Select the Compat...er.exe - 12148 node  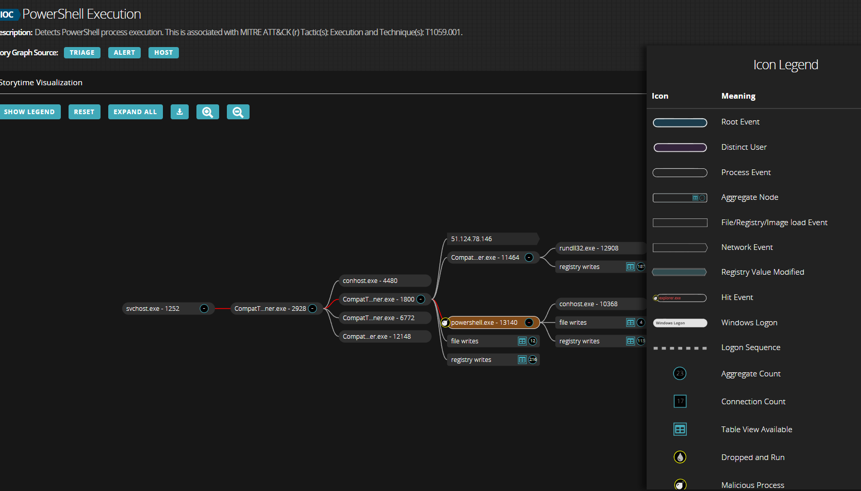[x=384, y=337]
